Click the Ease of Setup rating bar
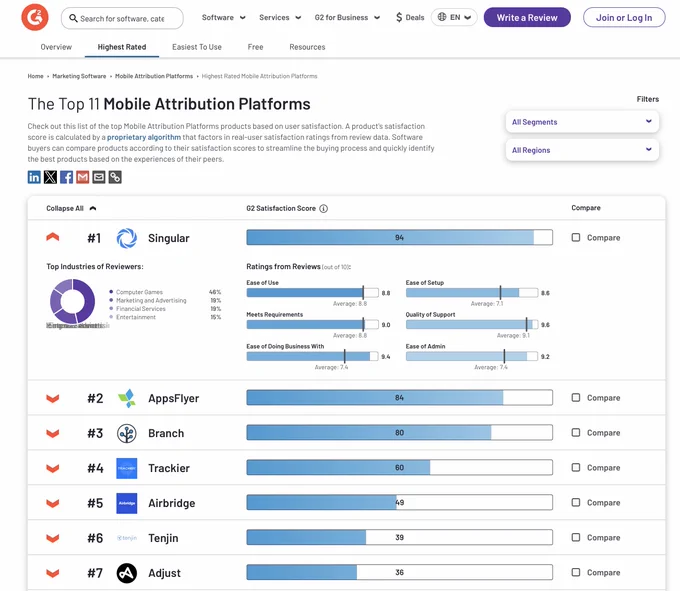The image size is (680, 591). [x=472, y=293]
